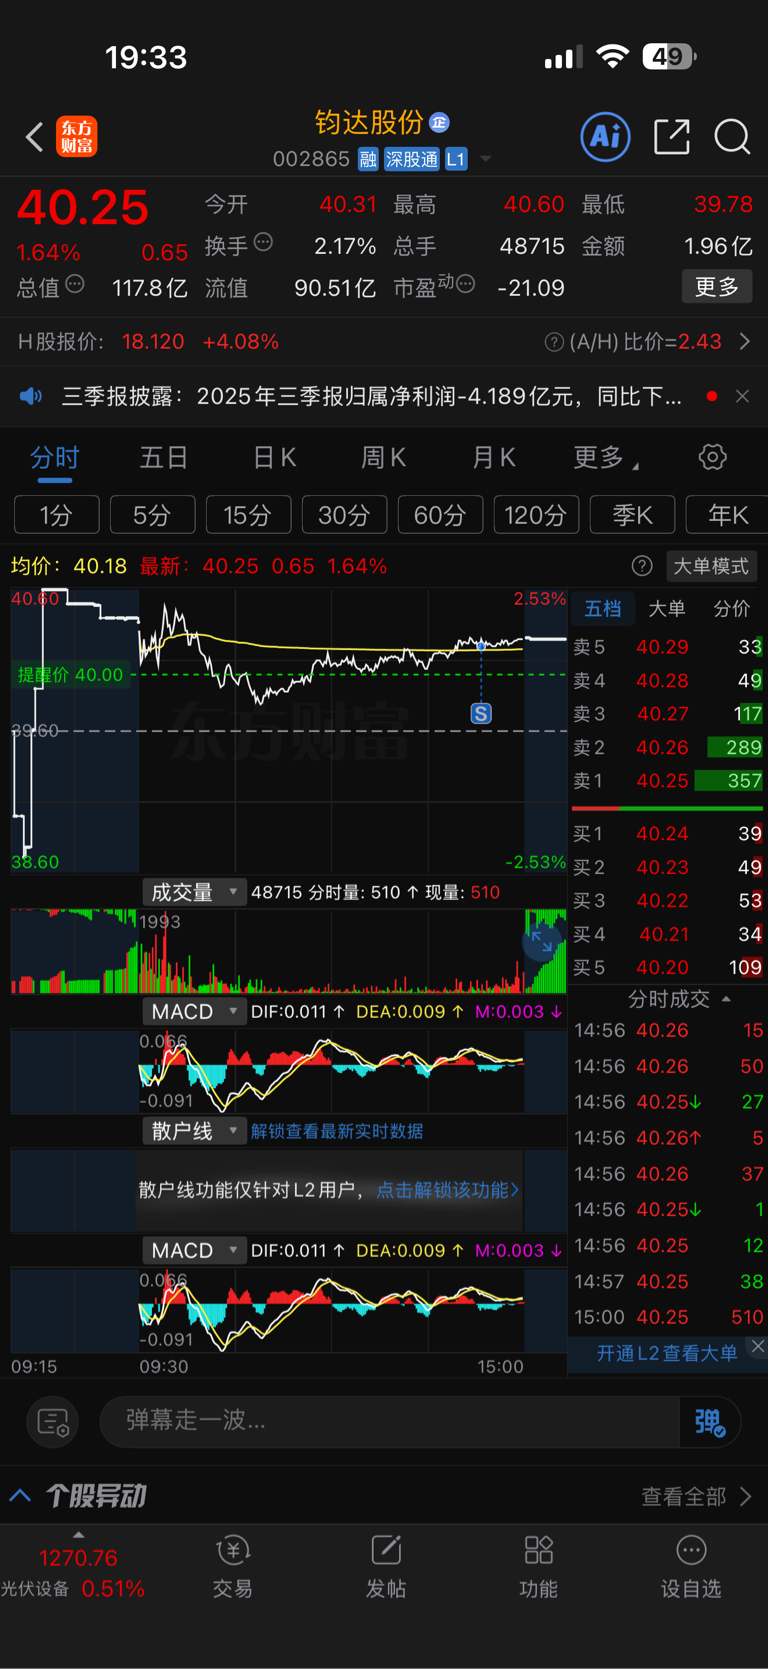Open the Ai assistant icon
The height and width of the screenshot is (1669, 768).
(x=606, y=136)
